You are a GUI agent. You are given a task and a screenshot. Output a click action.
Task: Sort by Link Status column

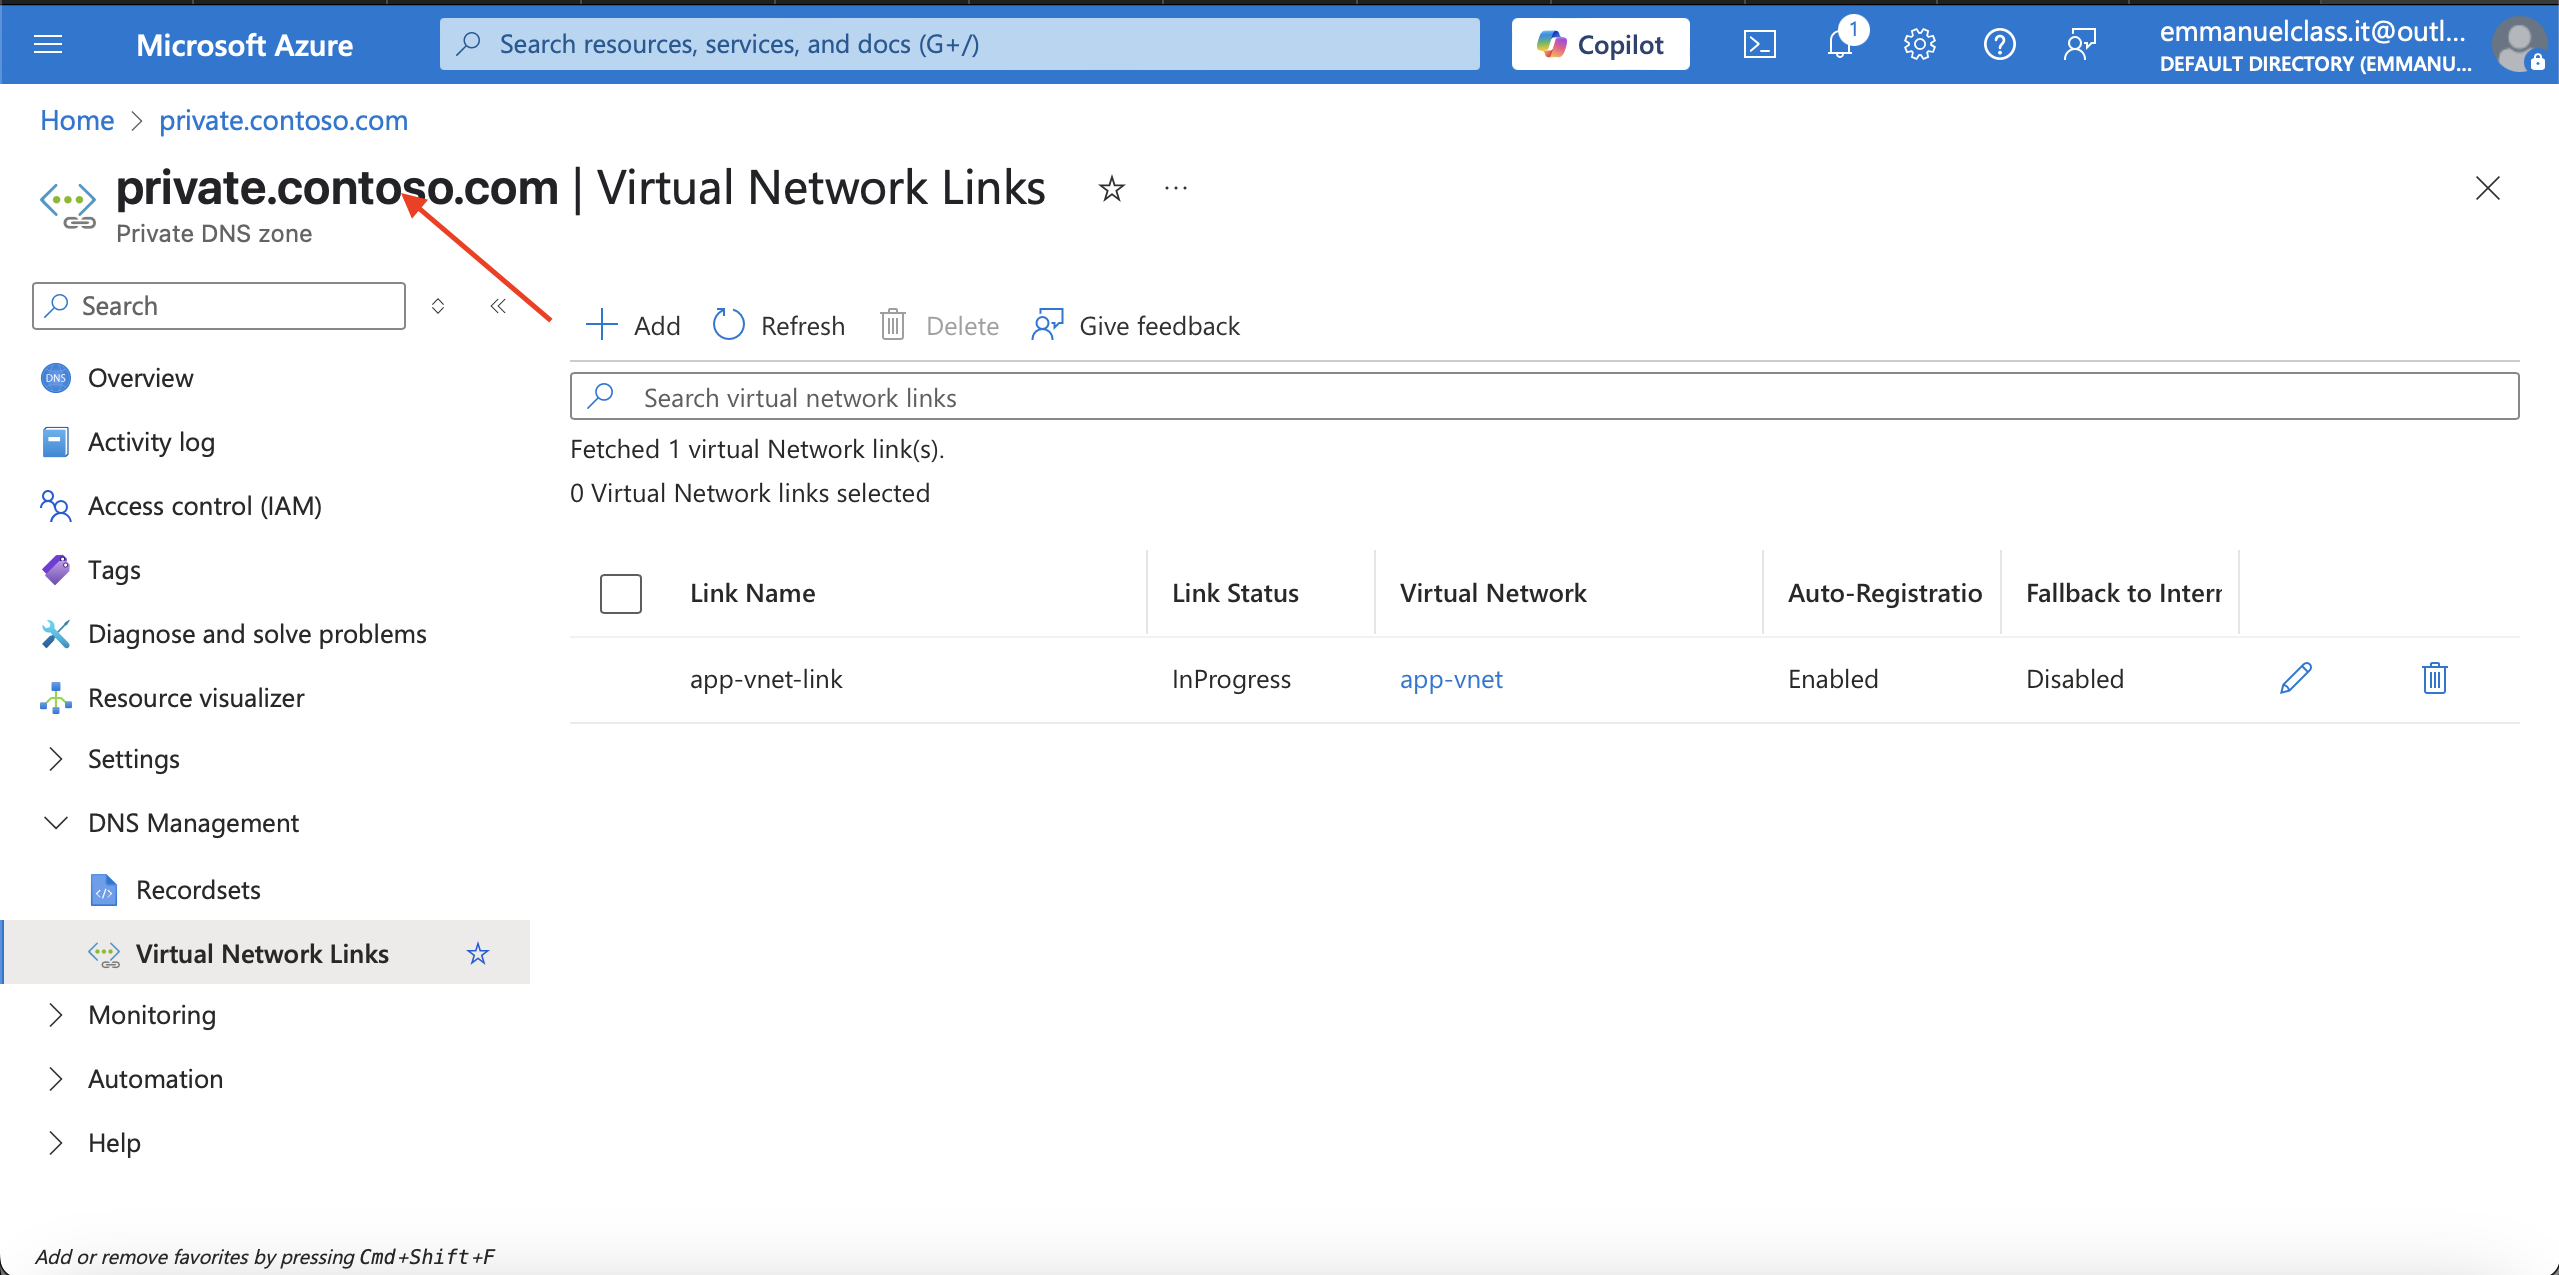1235,594
